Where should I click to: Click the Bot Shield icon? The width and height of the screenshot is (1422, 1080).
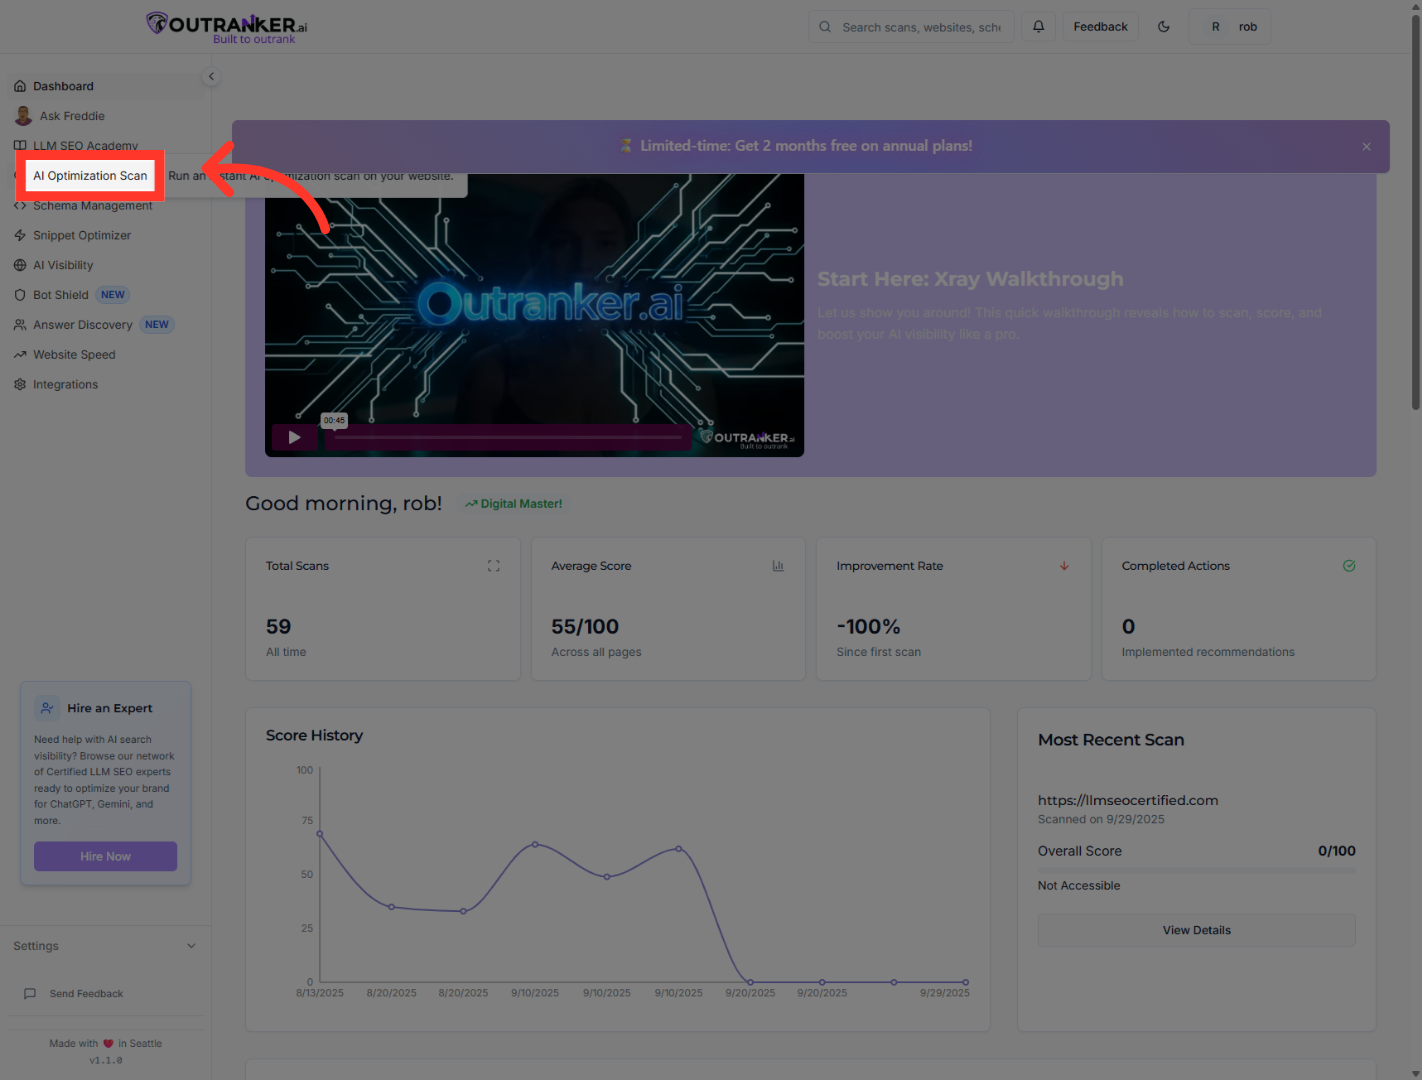[21, 294]
